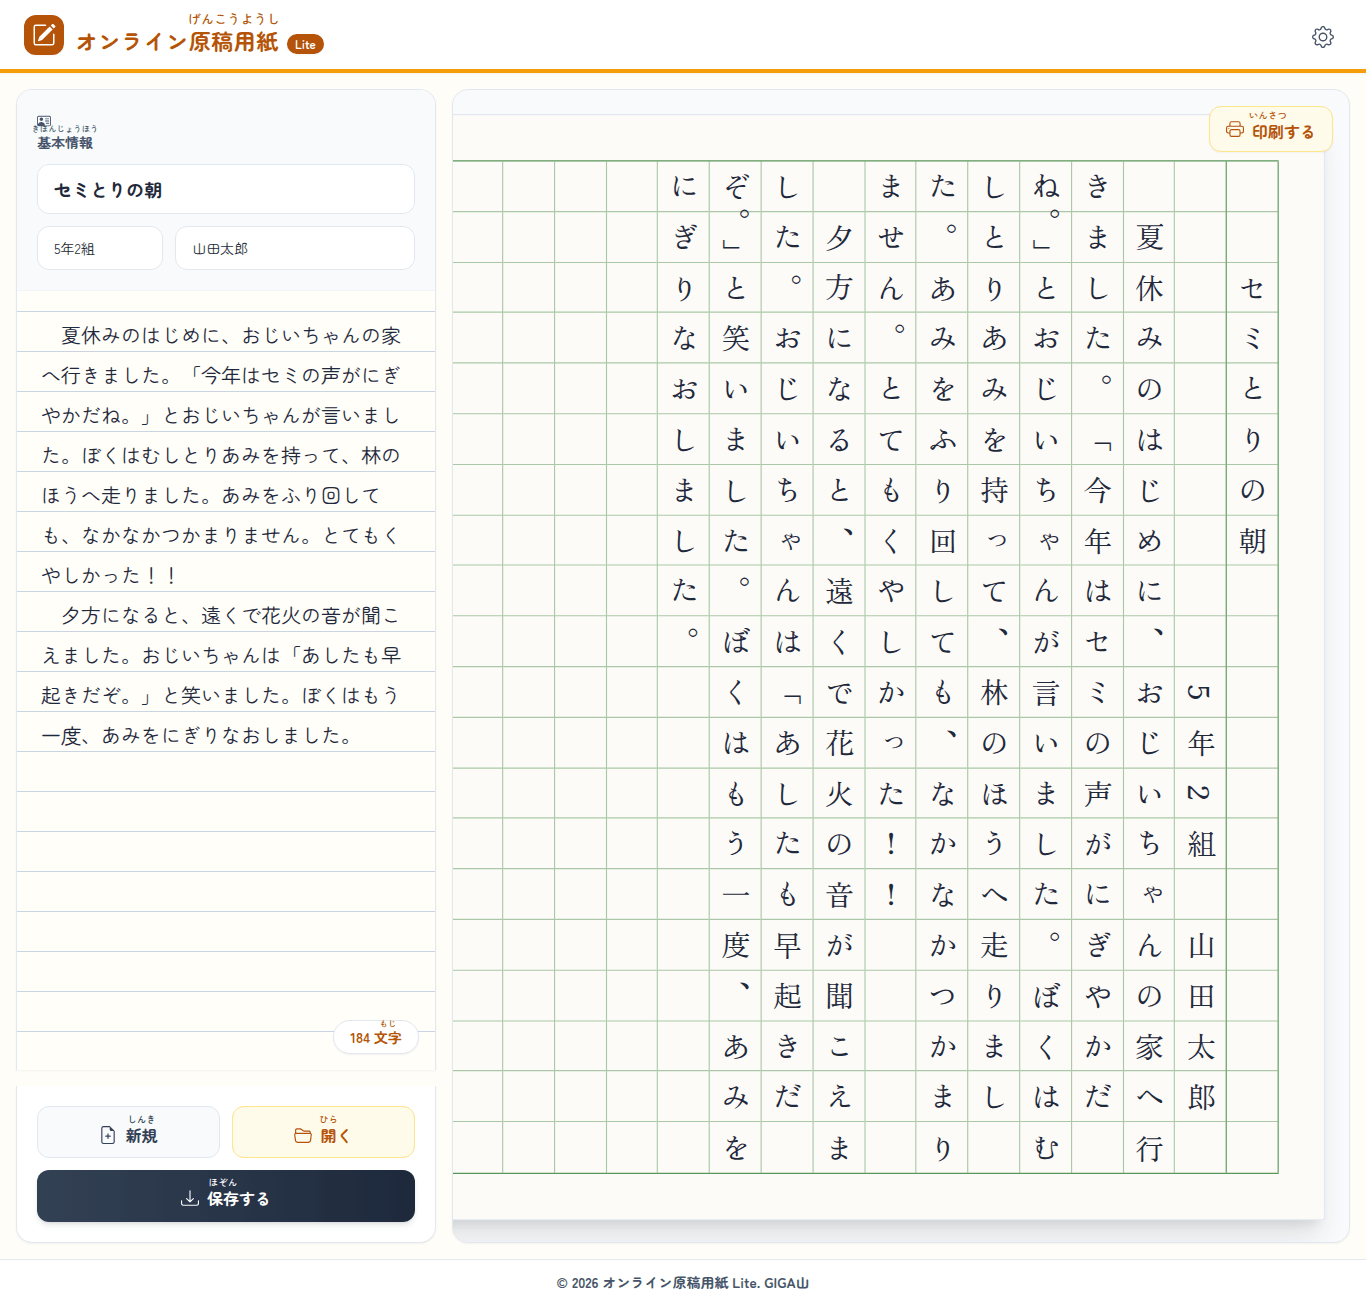The width and height of the screenshot is (1366, 1300).
Task: Click the folder icon beside 開く
Action: 303,1135
